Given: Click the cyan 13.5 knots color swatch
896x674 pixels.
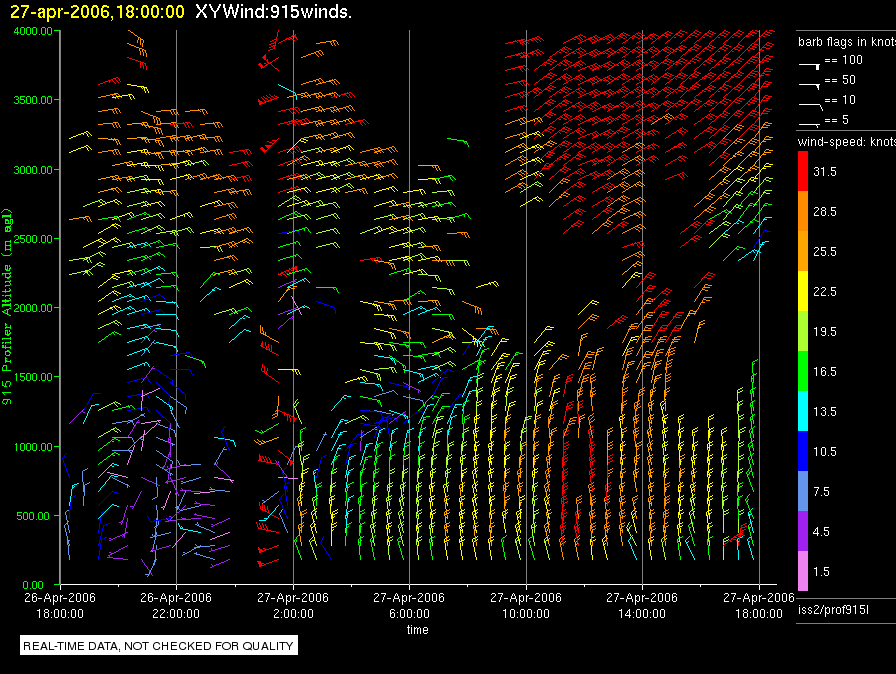Looking at the screenshot, I should [x=803, y=411].
